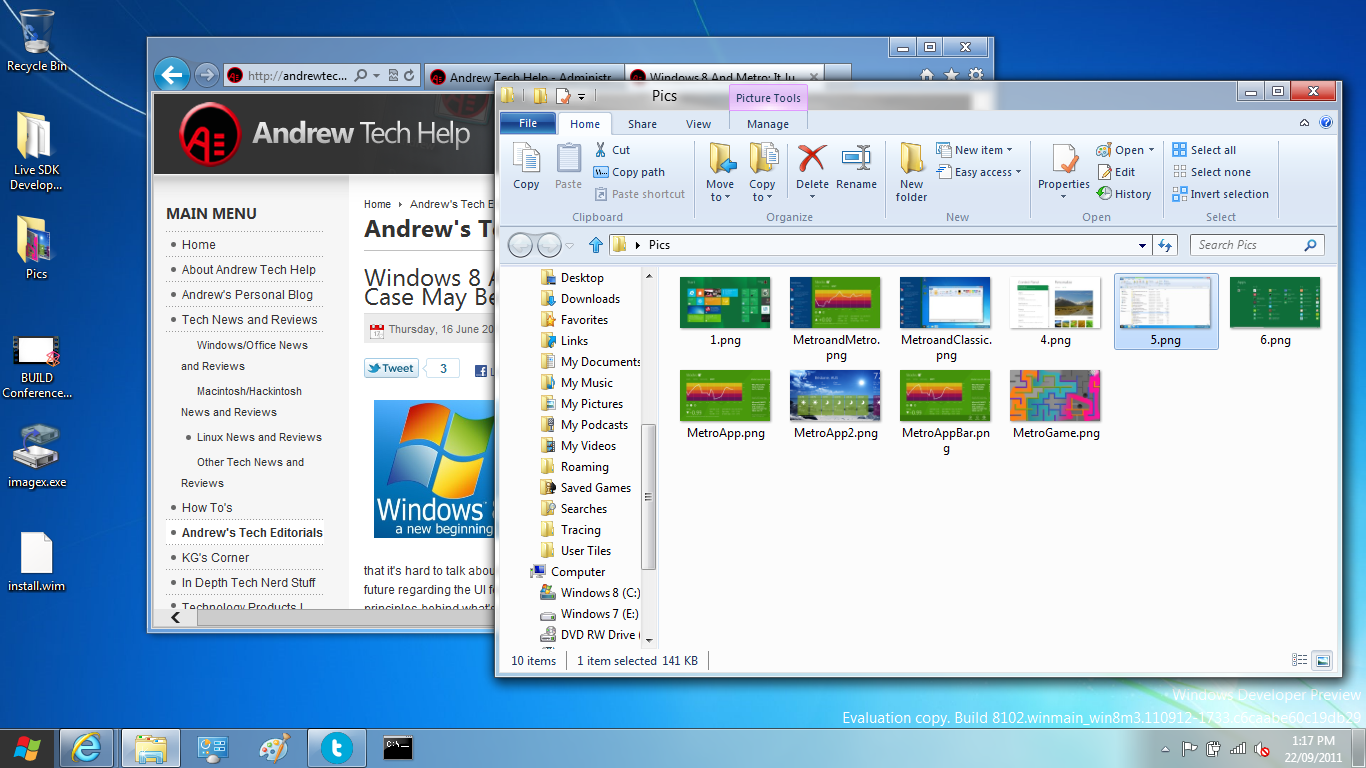Image resolution: width=1366 pixels, height=768 pixels.
Task: Collapse the ribbon with the chevron arrow
Action: tap(1305, 123)
